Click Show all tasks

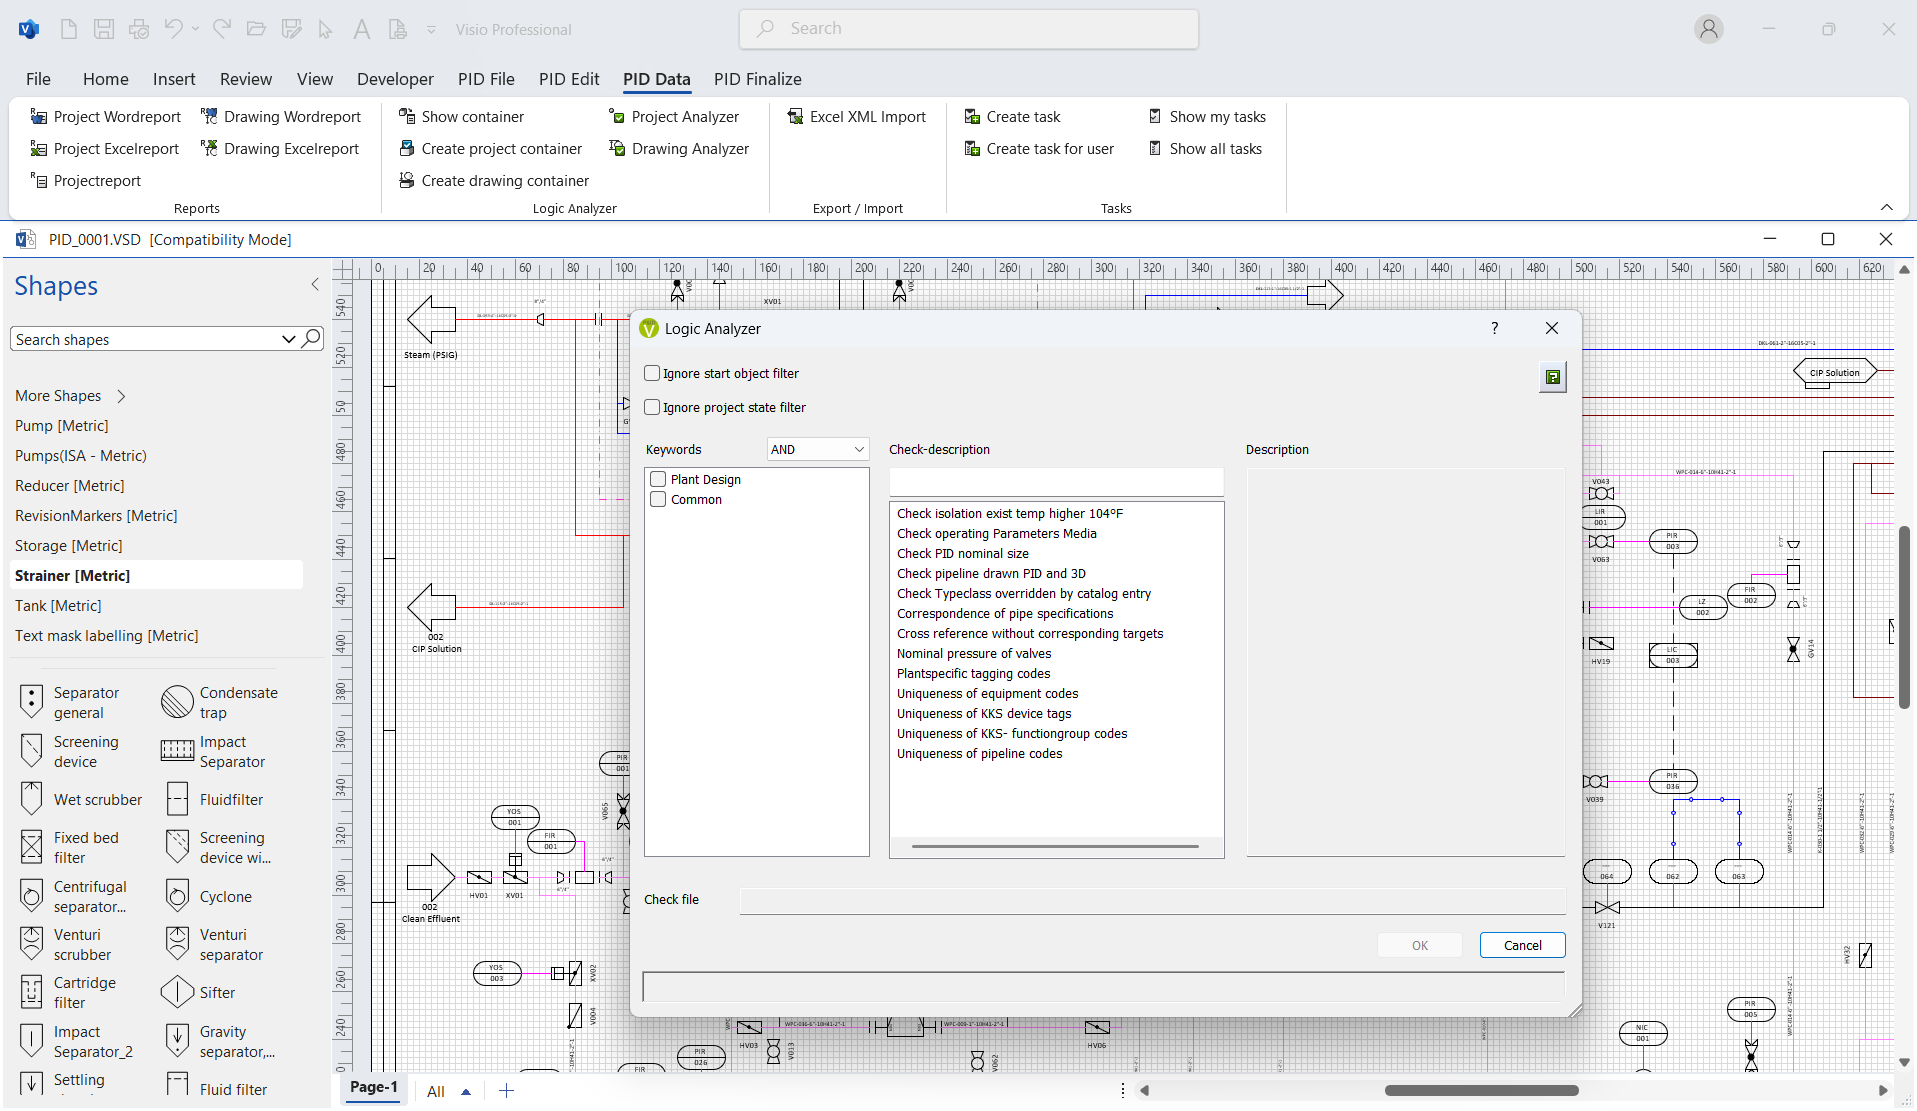pyautogui.click(x=1205, y=149)
